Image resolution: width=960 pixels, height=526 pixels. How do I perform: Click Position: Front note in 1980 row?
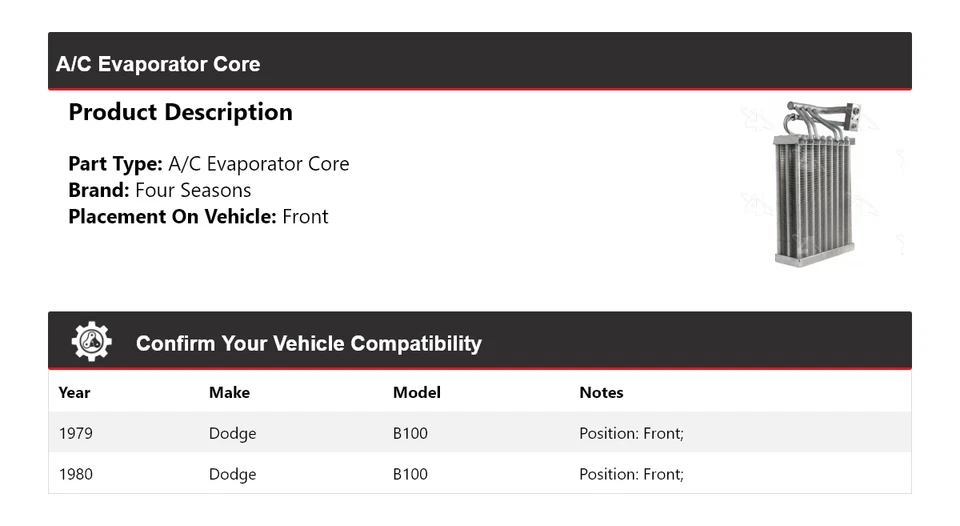point(631,474)
